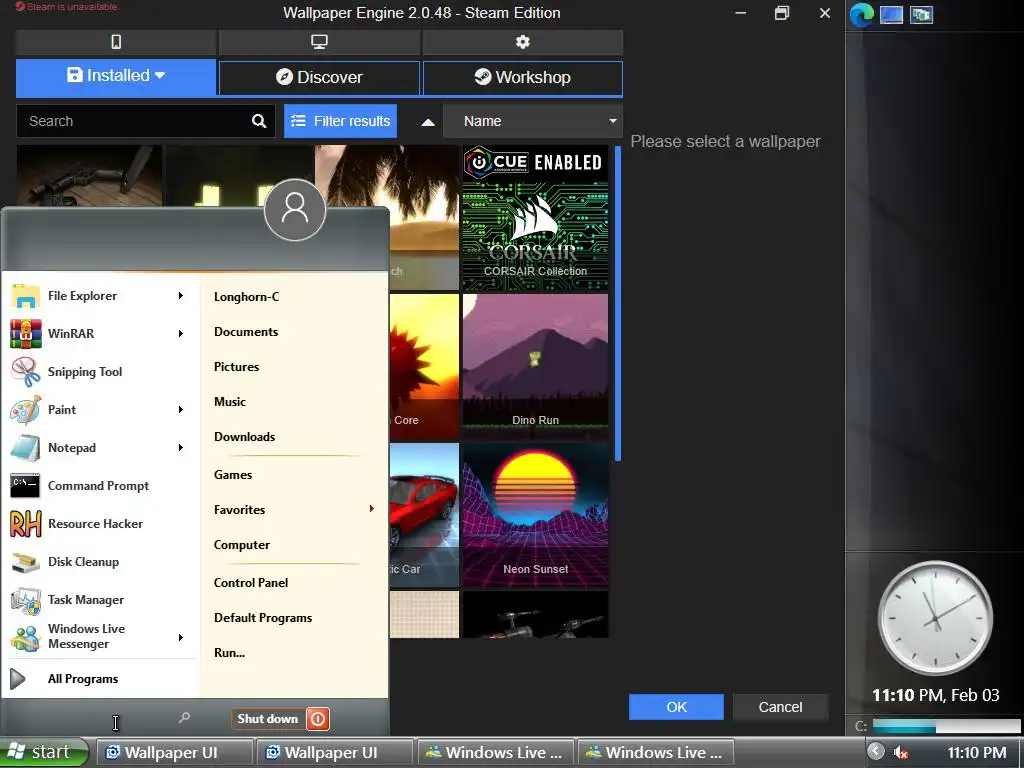Focus the wallpaper Search field
The width and height of the screenshot is (1024, 768).
[x=146, y=121]
